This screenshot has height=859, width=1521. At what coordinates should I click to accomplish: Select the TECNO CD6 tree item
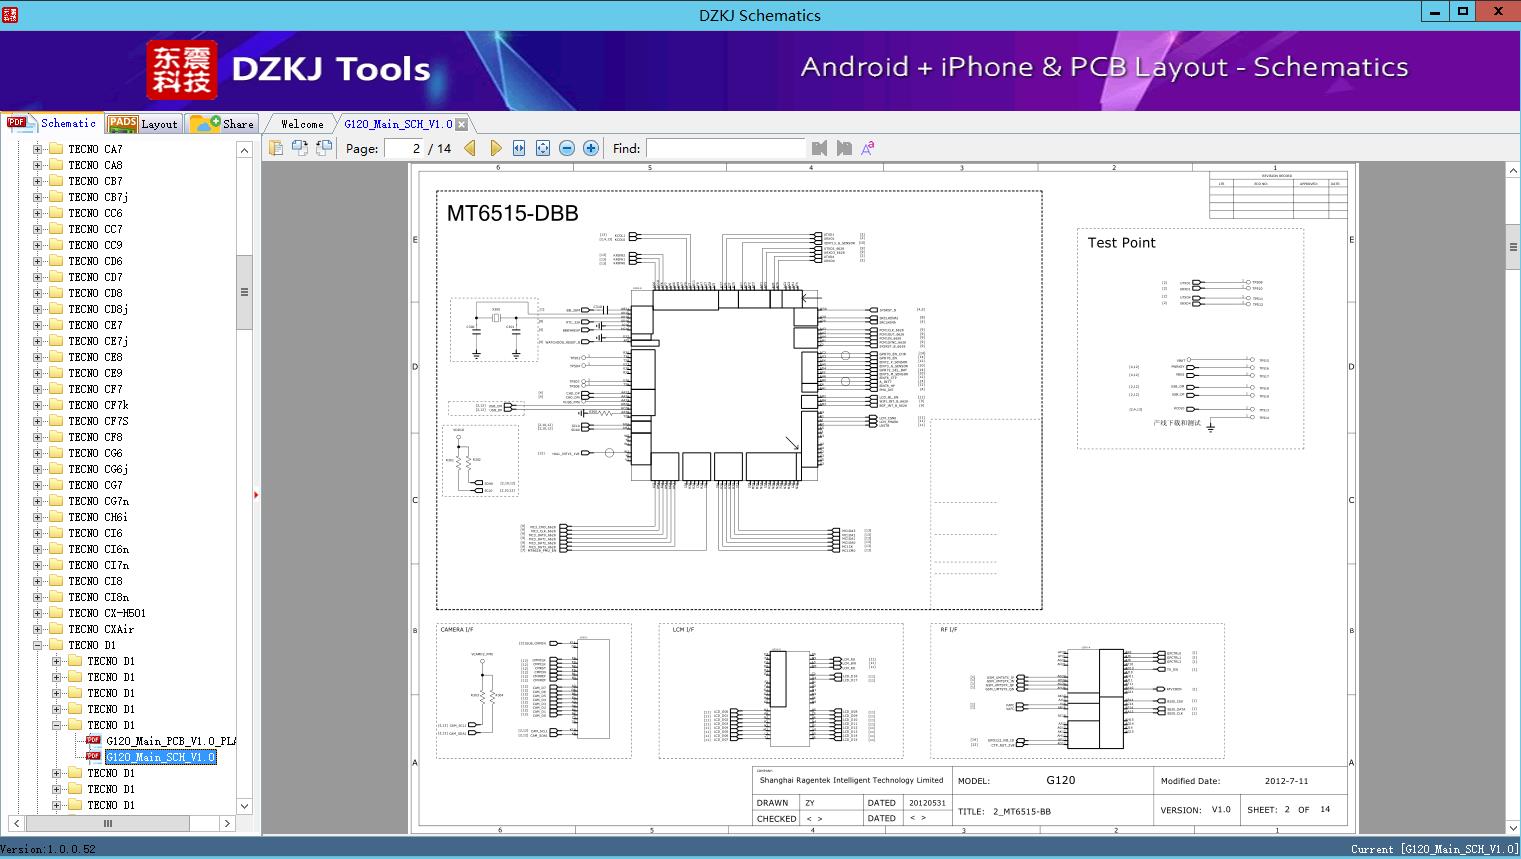pos(95,261)
